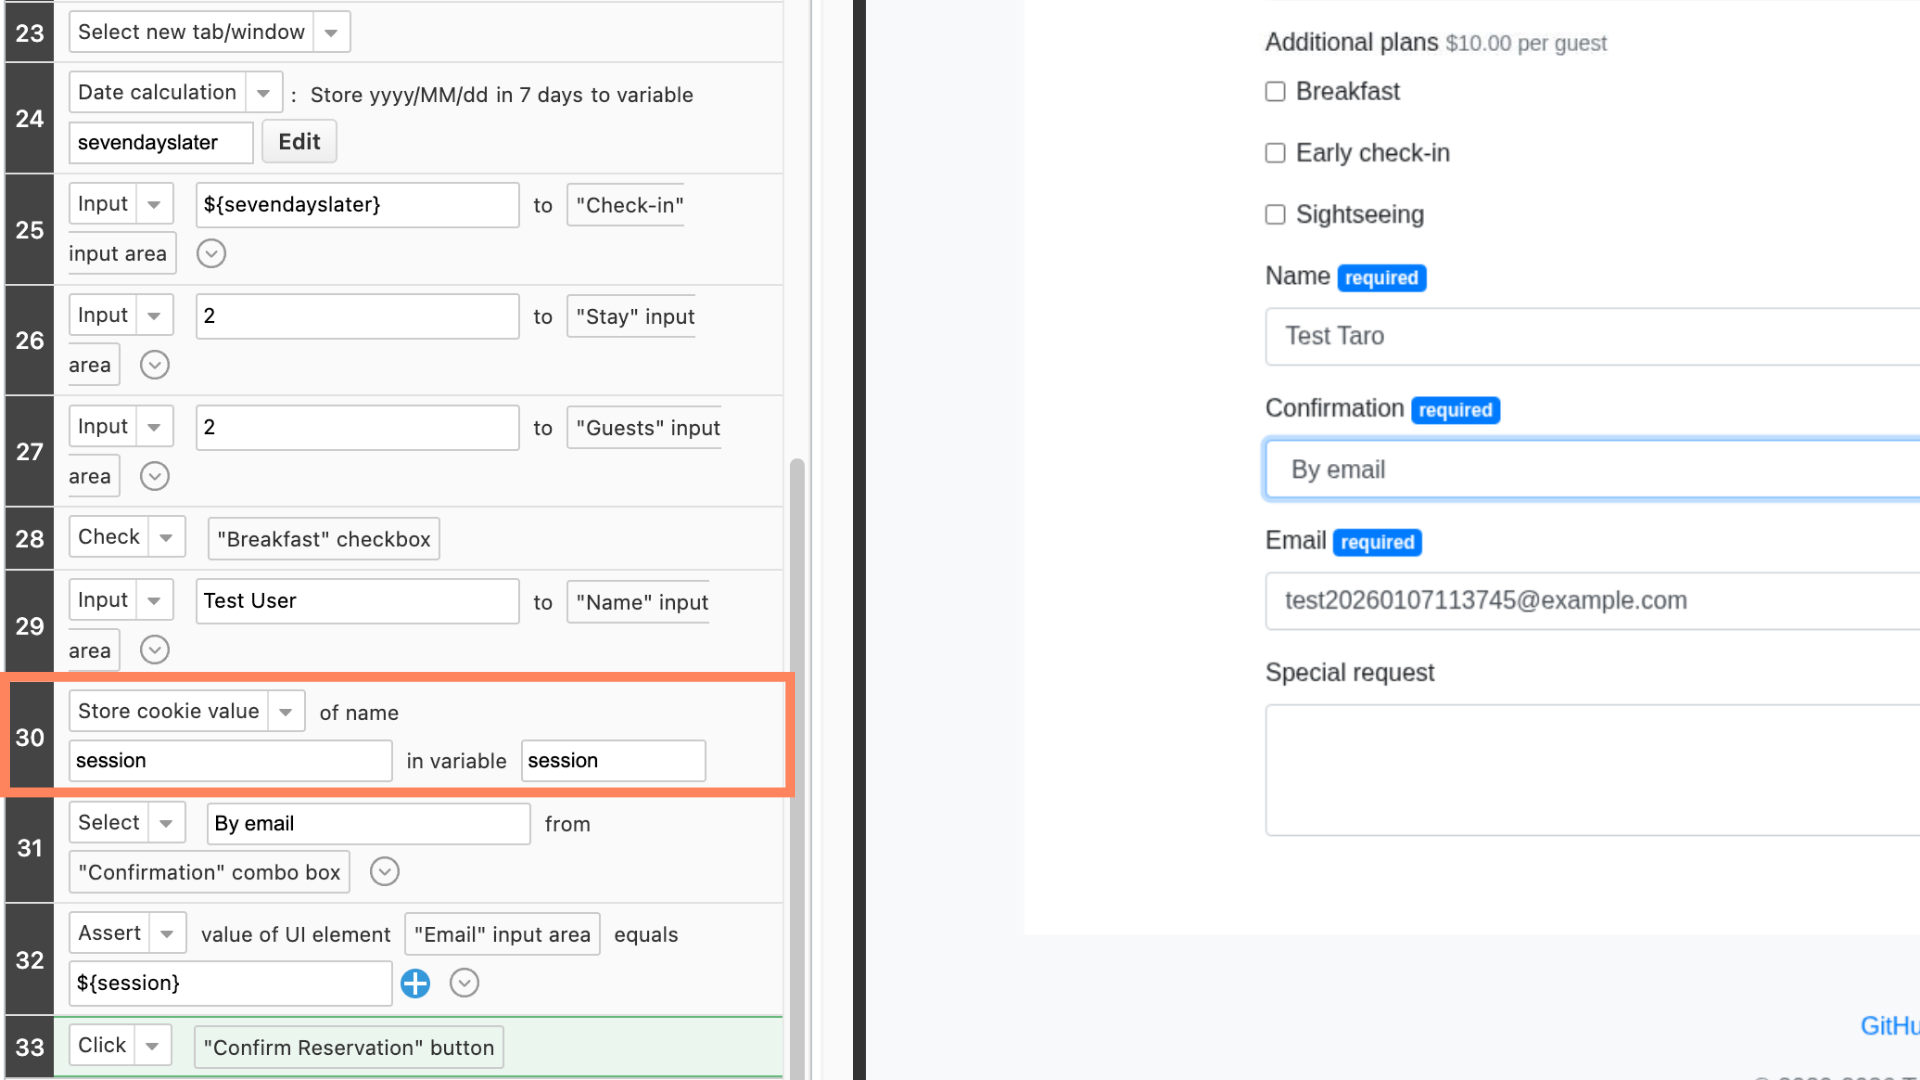
Task: Click circled chevron next to Confirmation combo box
Action: [x=384, y=872]
